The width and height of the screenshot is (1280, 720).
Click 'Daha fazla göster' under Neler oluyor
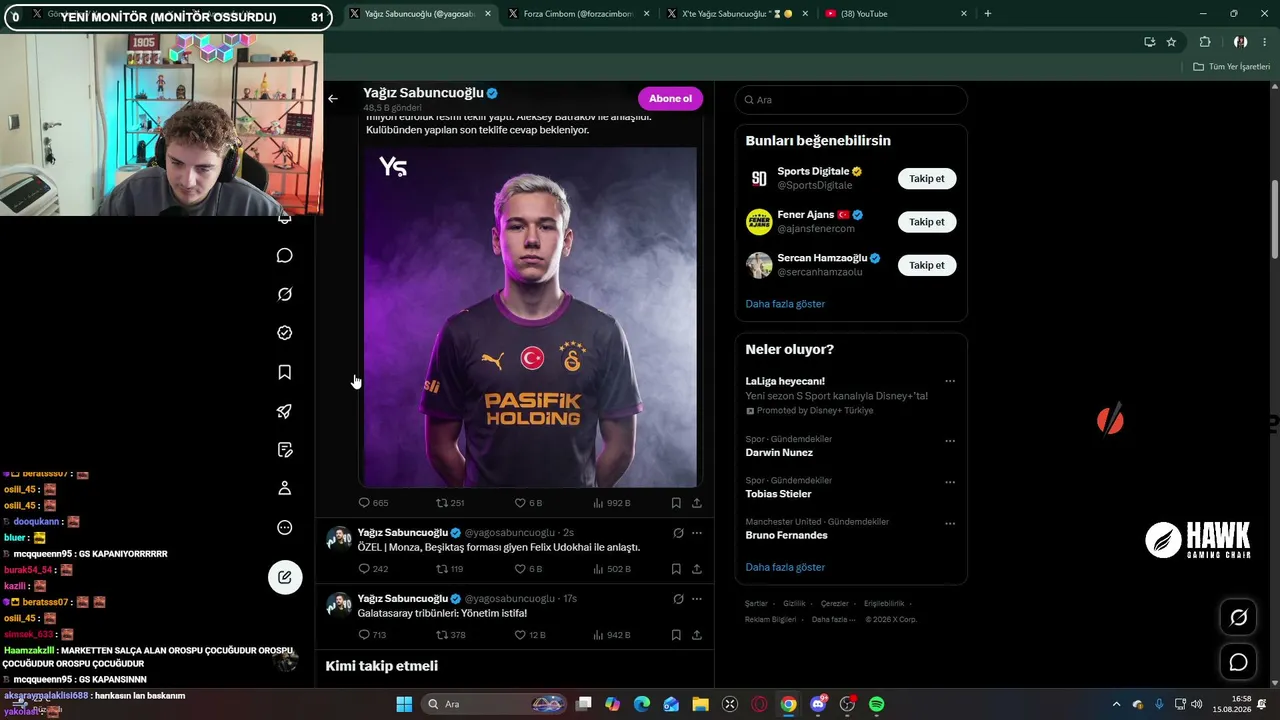785,567
